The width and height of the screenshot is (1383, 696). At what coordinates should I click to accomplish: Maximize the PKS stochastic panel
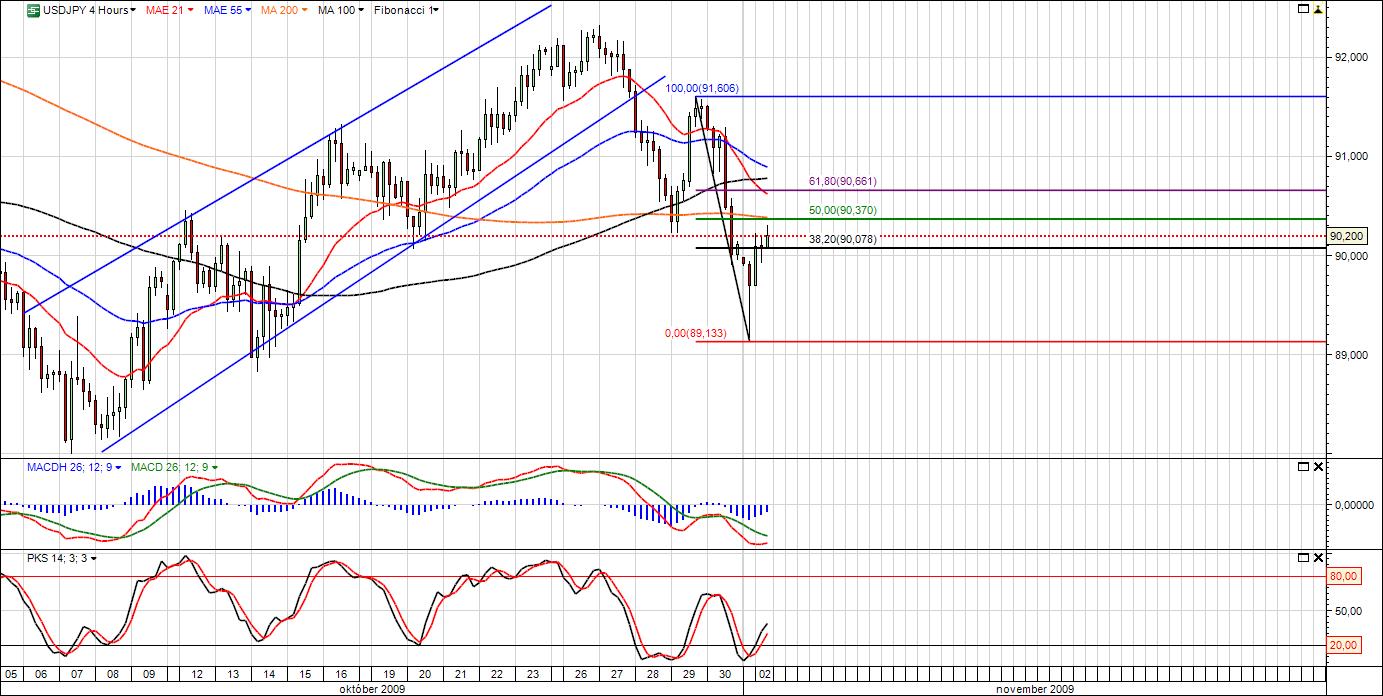1303,557
